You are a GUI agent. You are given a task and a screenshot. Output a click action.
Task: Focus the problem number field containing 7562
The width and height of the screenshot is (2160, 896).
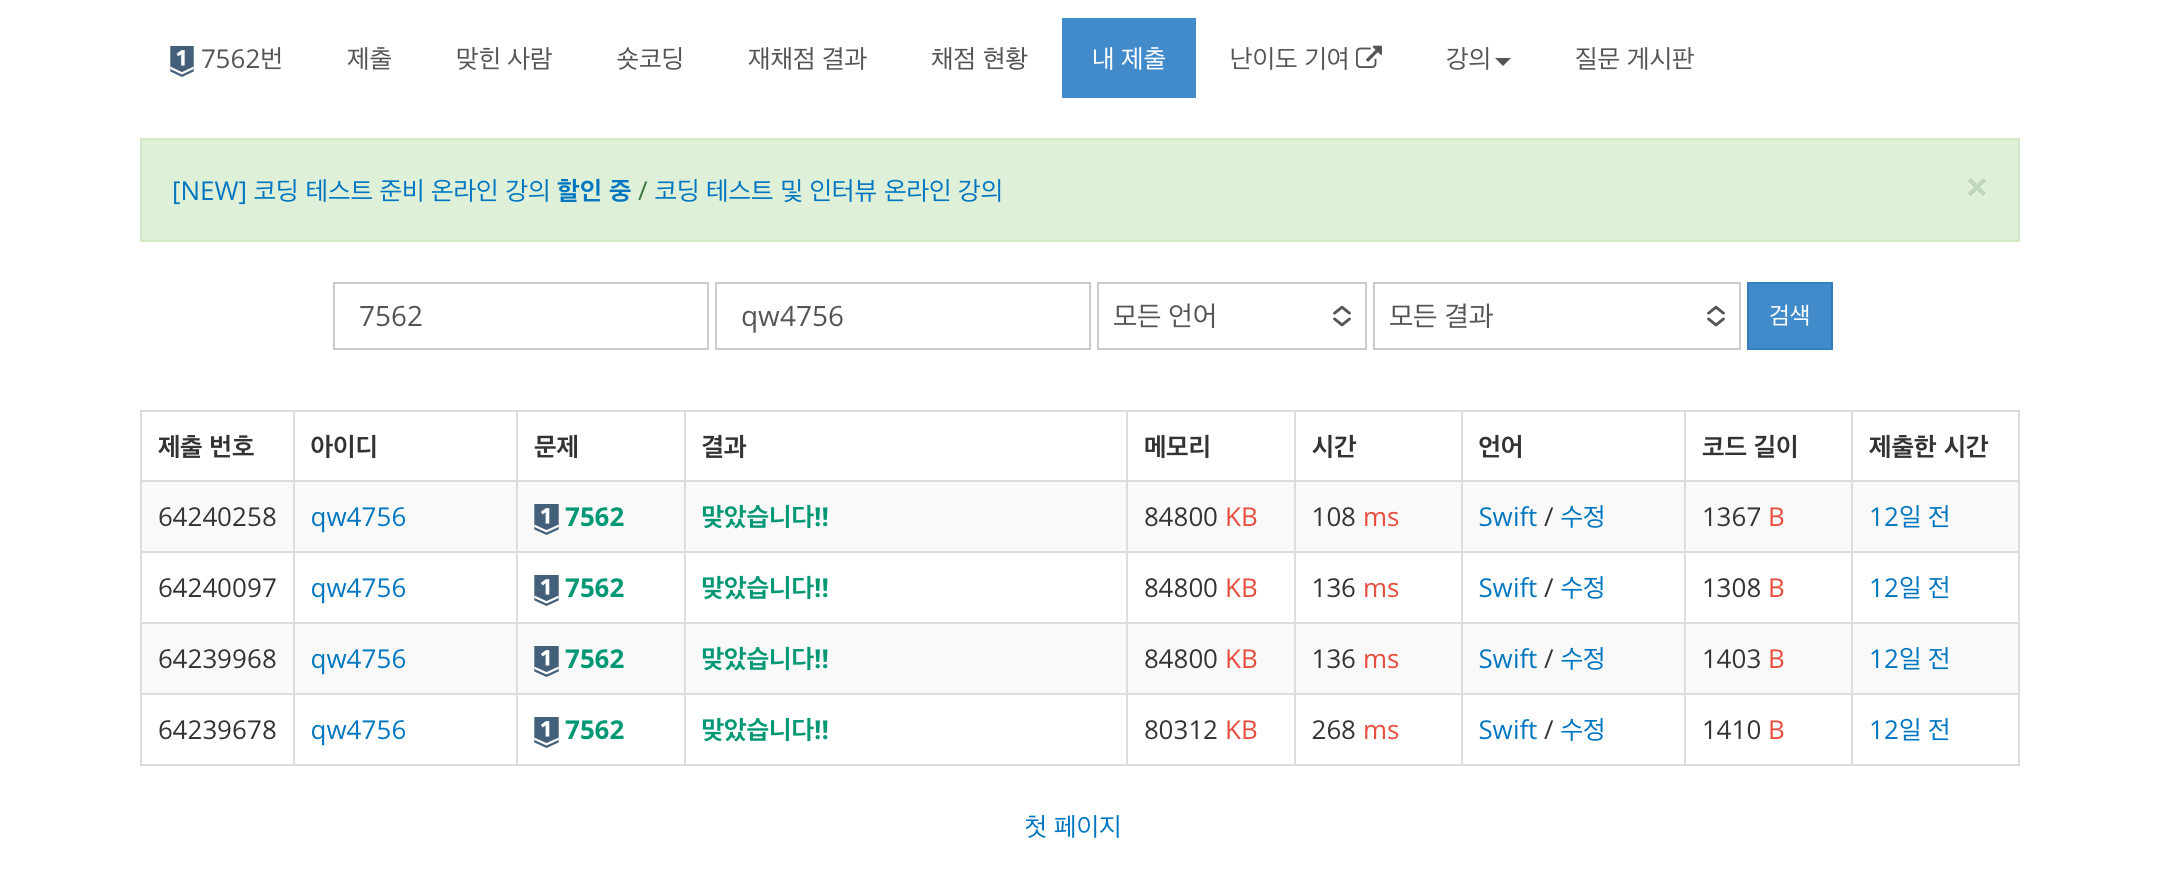pos(521,316)
